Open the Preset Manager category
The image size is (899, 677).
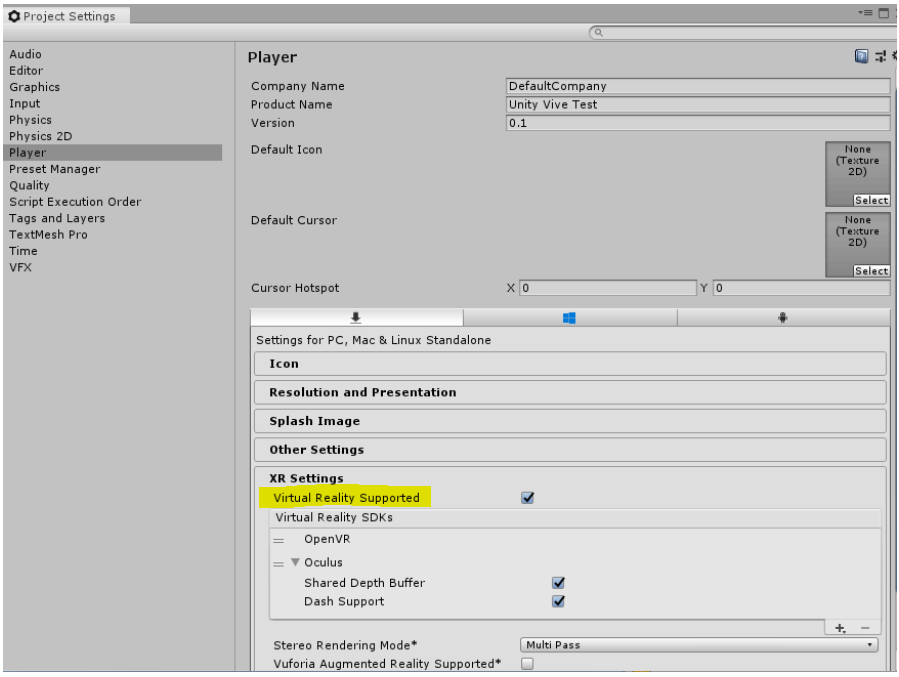tap(54, 169)
